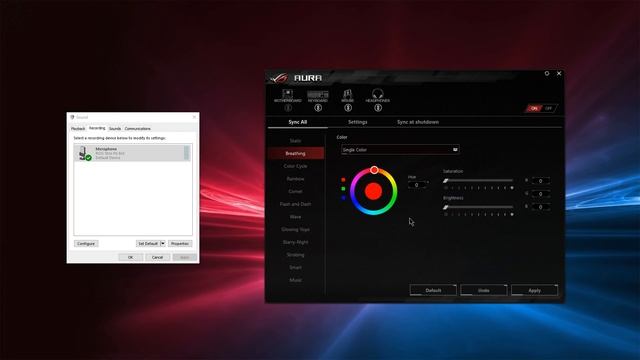640x360 pixels.
Task: Switch to Playback tab in Sound dialog
Action: pyautogui.click(x=78, y=129)
